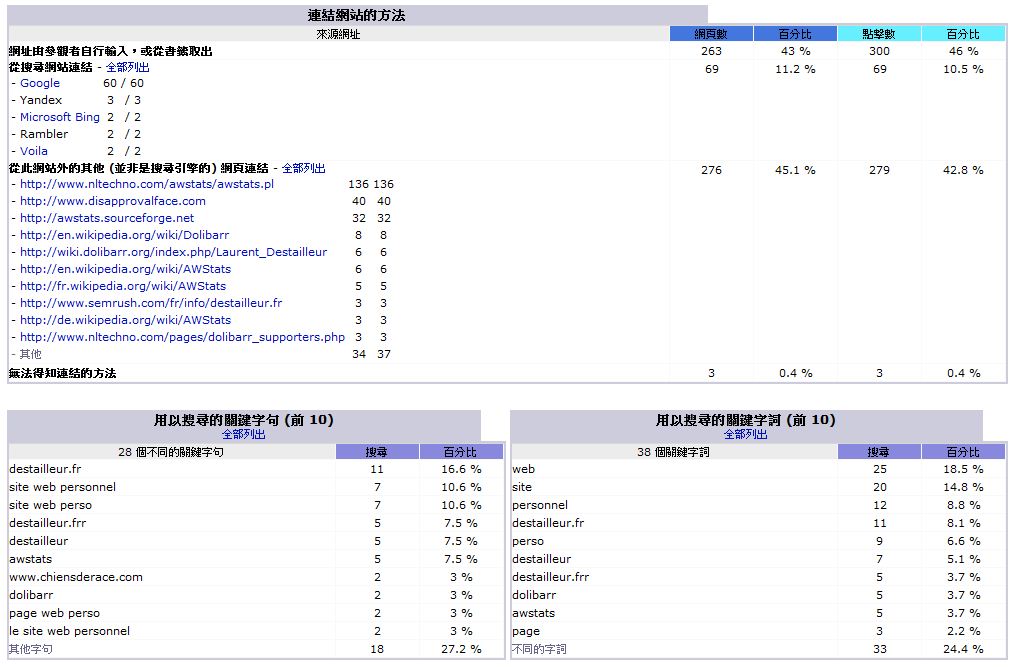Viewport: 1013px width, 667px height.
Task: Click the 27.2 % value for 其他字句
Action: pos(461,649)
